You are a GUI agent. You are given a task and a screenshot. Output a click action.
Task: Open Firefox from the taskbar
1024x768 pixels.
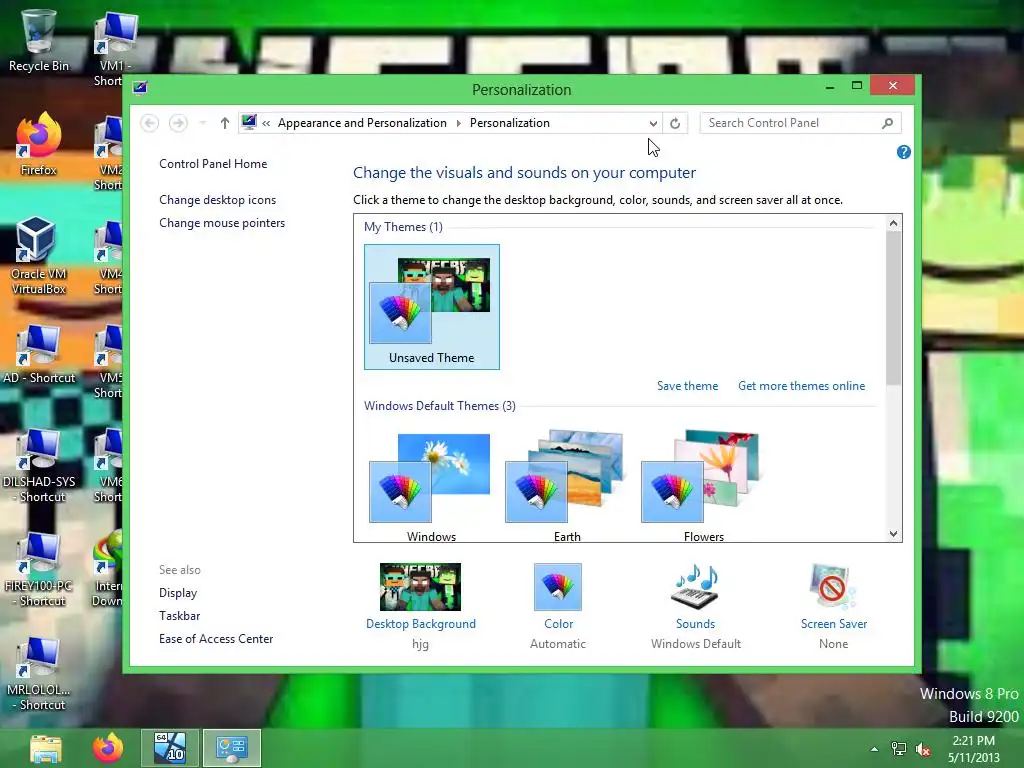108,748
